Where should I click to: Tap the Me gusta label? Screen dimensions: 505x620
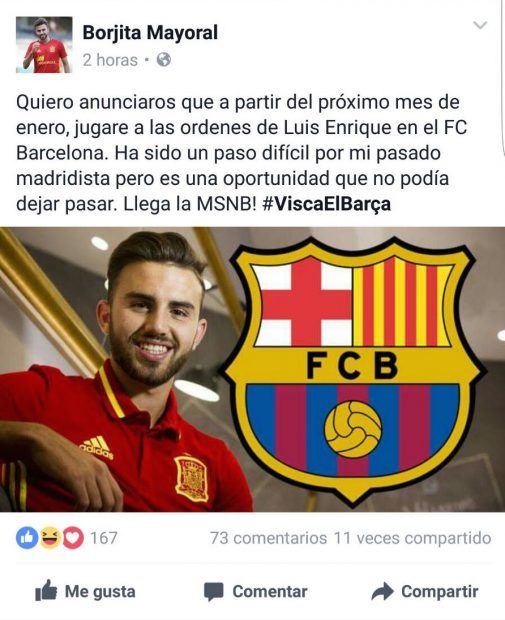tap(100, 592)
